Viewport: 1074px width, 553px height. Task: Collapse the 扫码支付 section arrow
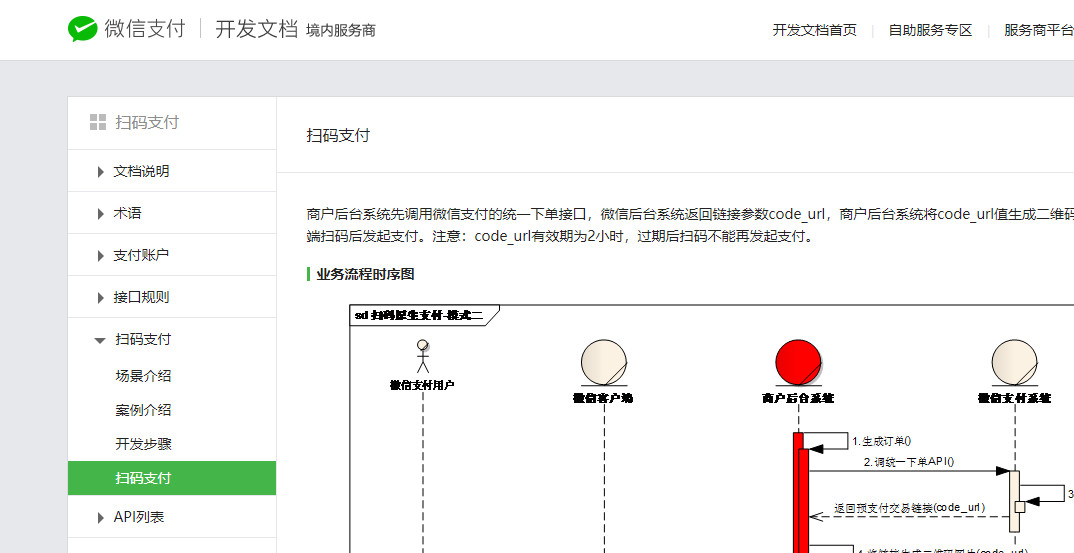100,340
